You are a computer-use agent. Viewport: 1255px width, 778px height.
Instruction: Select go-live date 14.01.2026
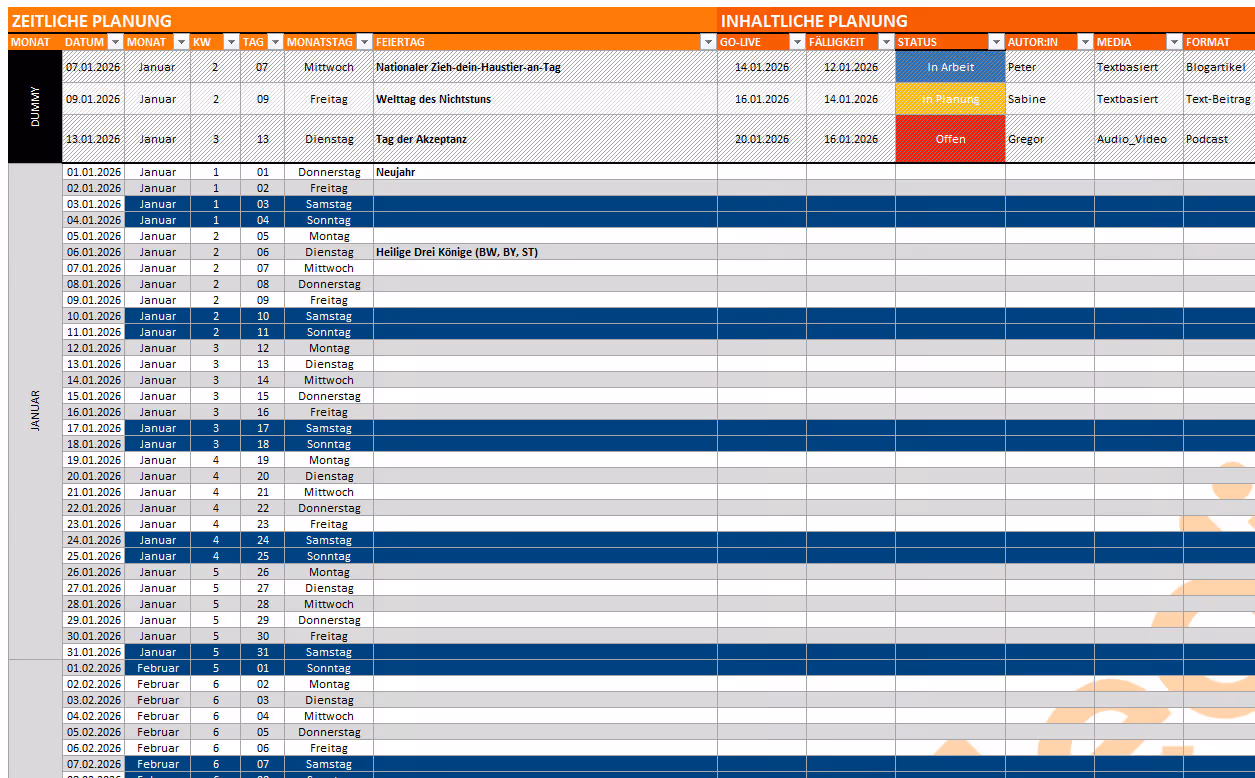(x=762, y=67)
